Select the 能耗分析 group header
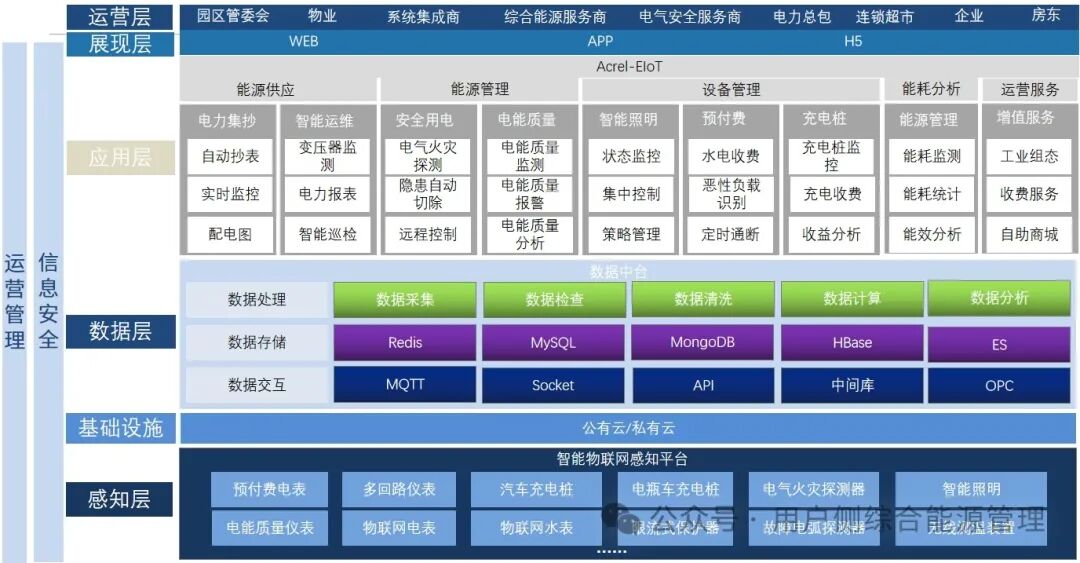 tap(931, 89)
